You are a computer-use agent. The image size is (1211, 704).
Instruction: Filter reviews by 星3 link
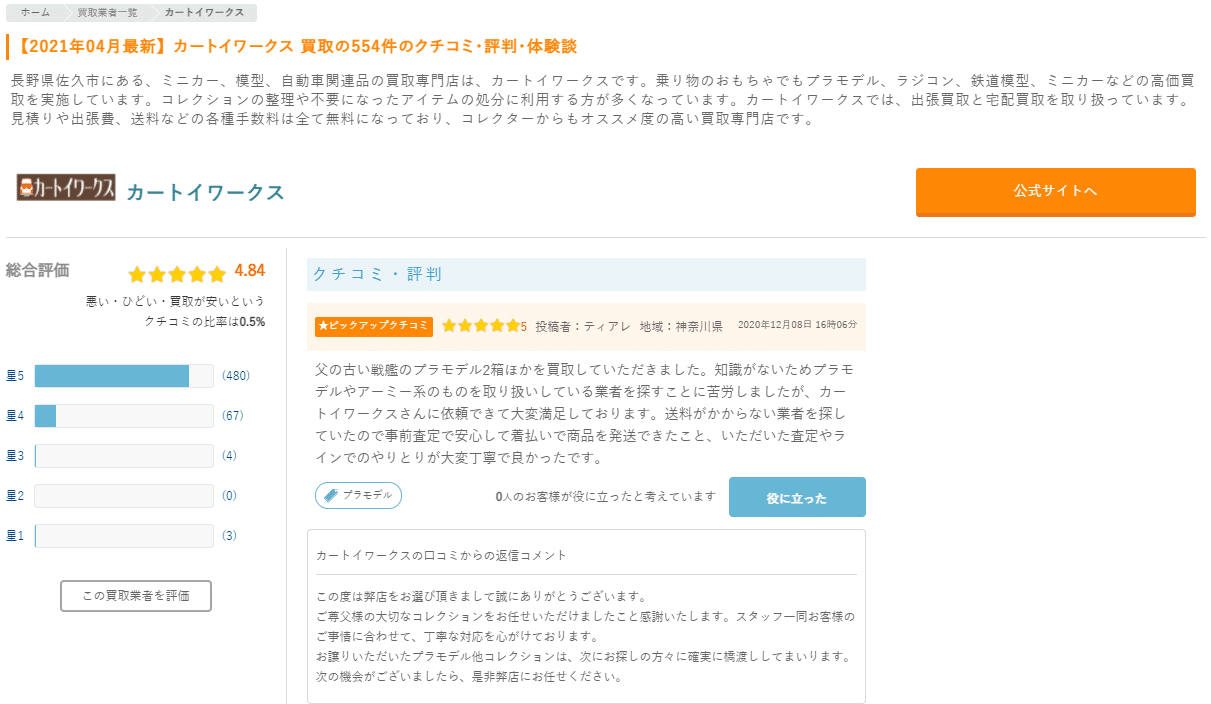(x=15, y=455)
